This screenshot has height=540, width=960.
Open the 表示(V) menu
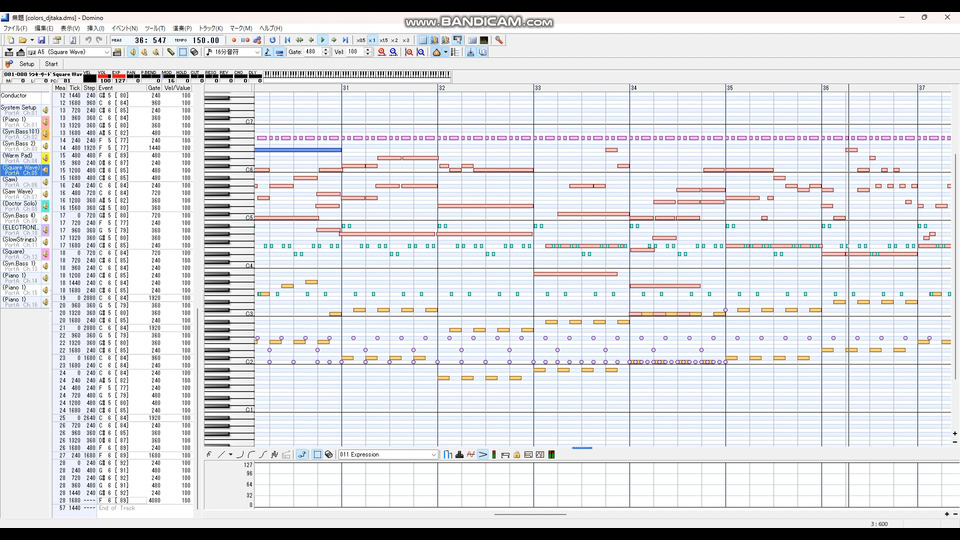pos(70,28)
